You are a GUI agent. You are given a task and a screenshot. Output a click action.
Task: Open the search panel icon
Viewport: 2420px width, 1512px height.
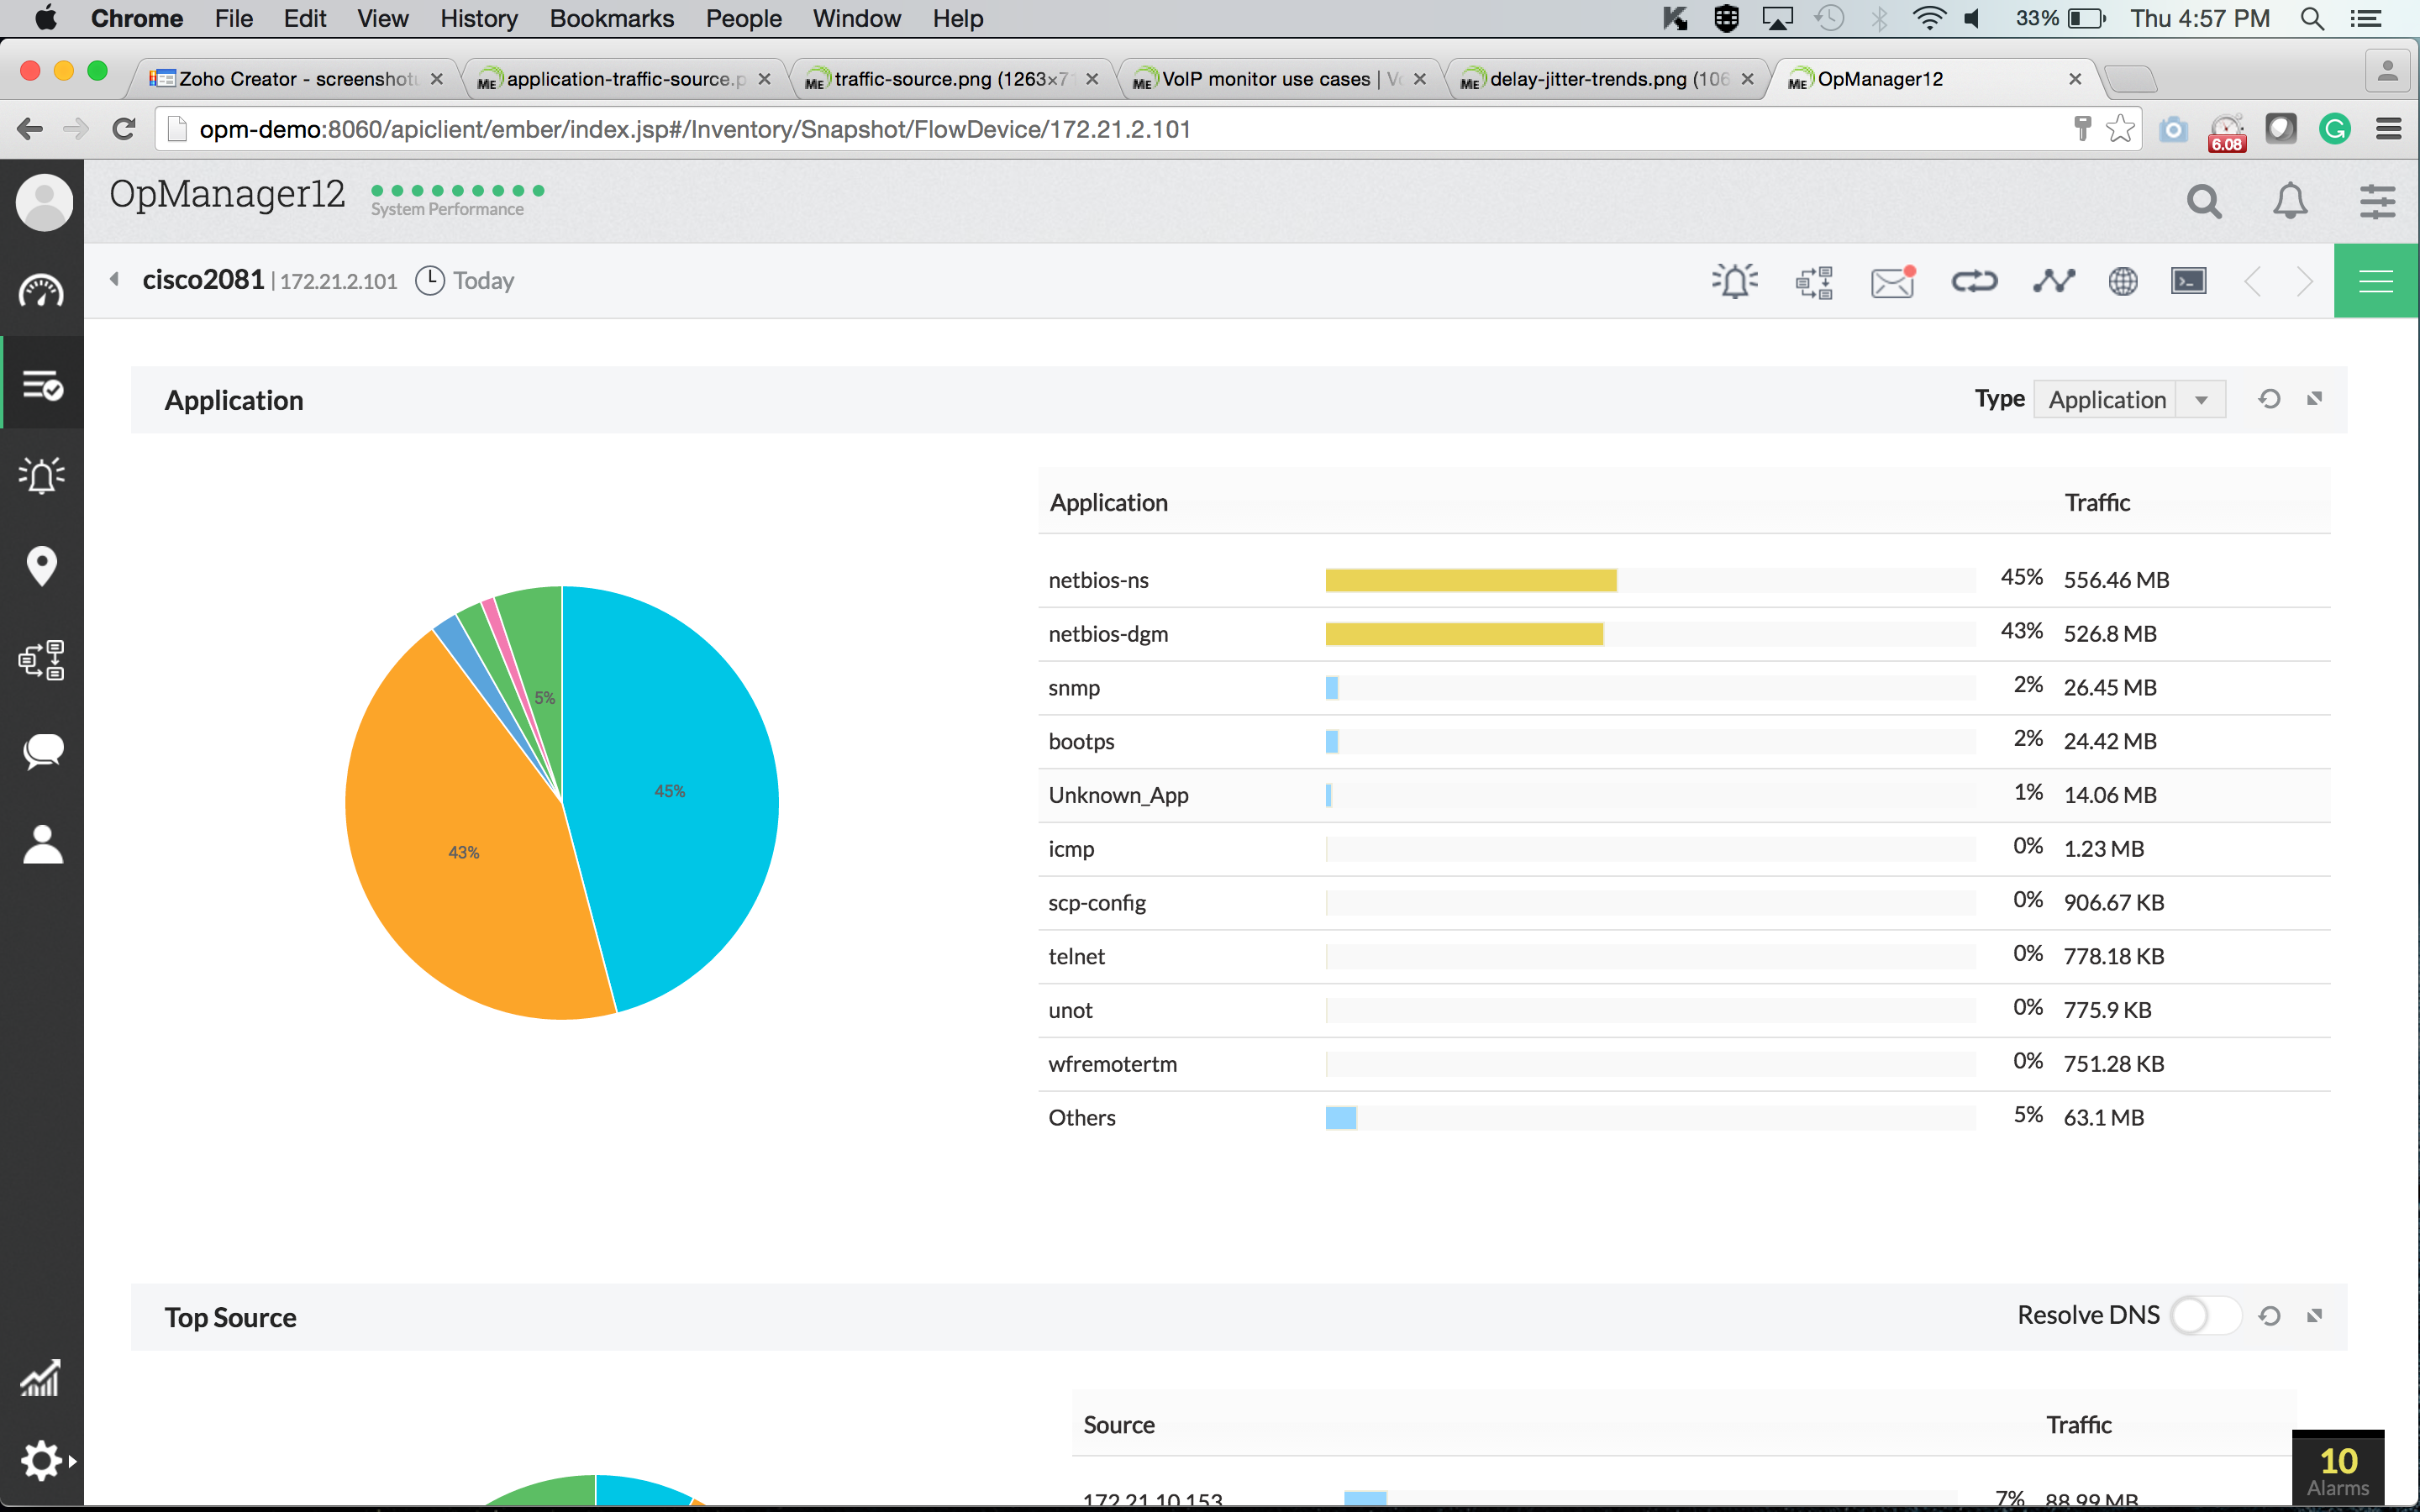(2206, 200)
